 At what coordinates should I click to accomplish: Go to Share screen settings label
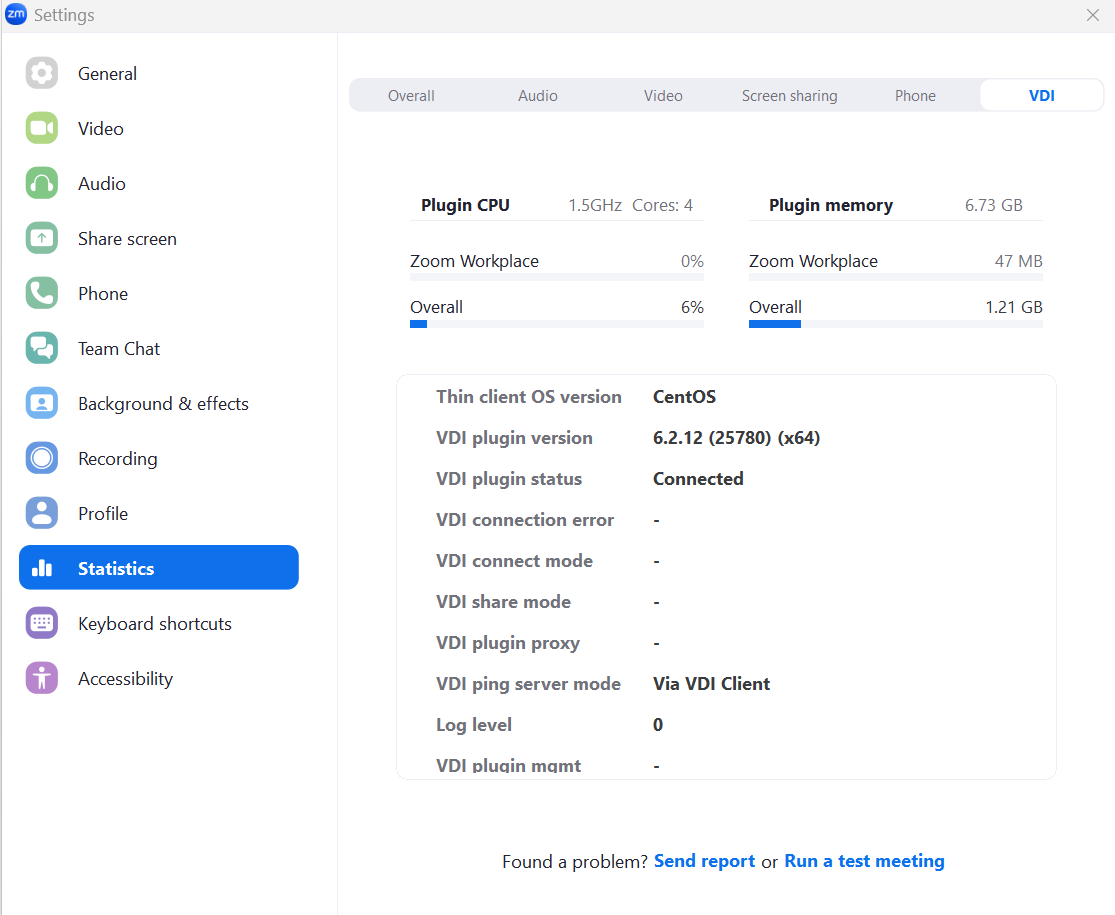[x=127, y=239]
